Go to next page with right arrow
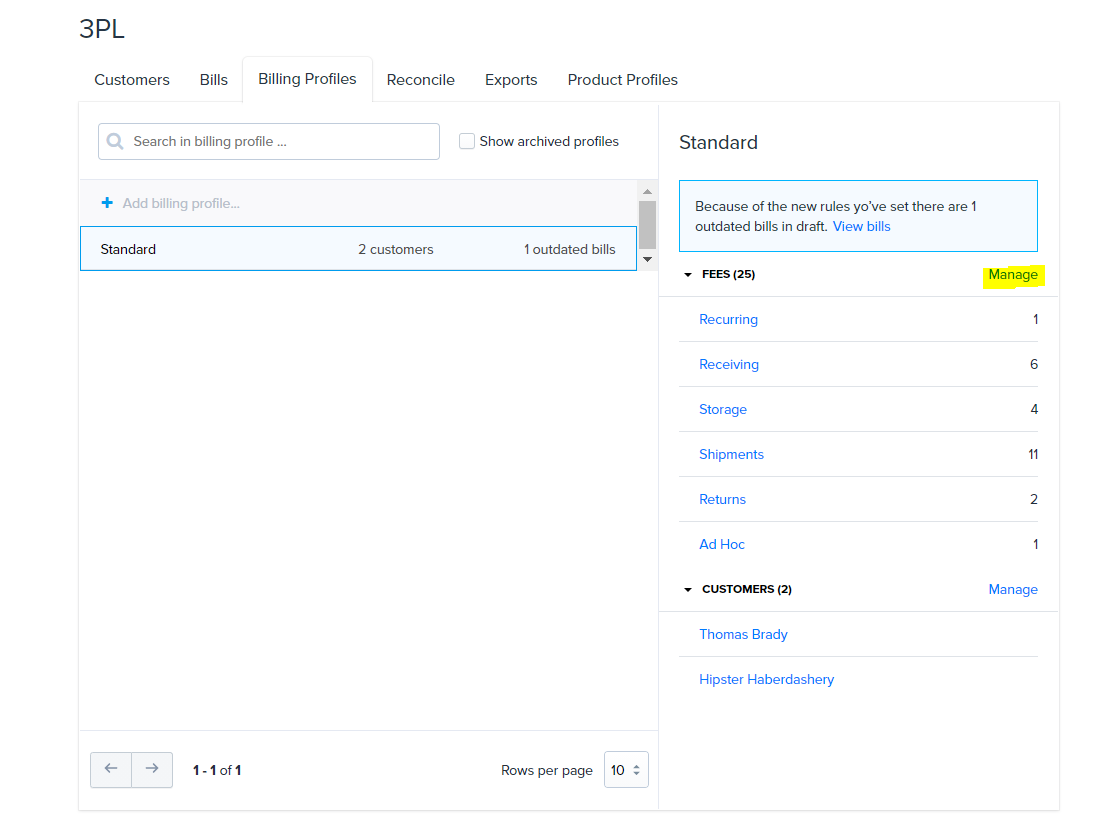The height and width of the screenshot is (828, 1112). point(152,769)
